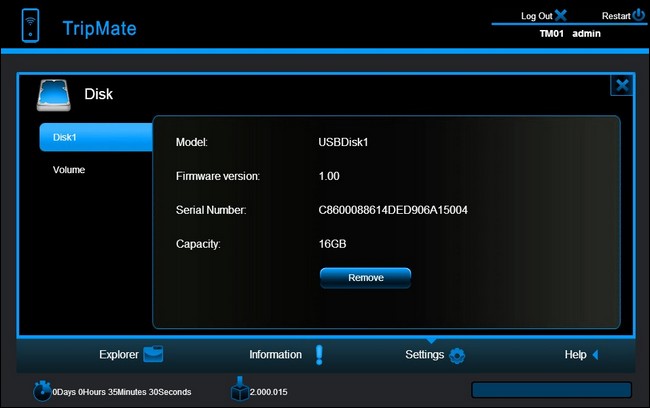Click the blue disk drive icon
The image size is (650, 408).
[53, 96]
